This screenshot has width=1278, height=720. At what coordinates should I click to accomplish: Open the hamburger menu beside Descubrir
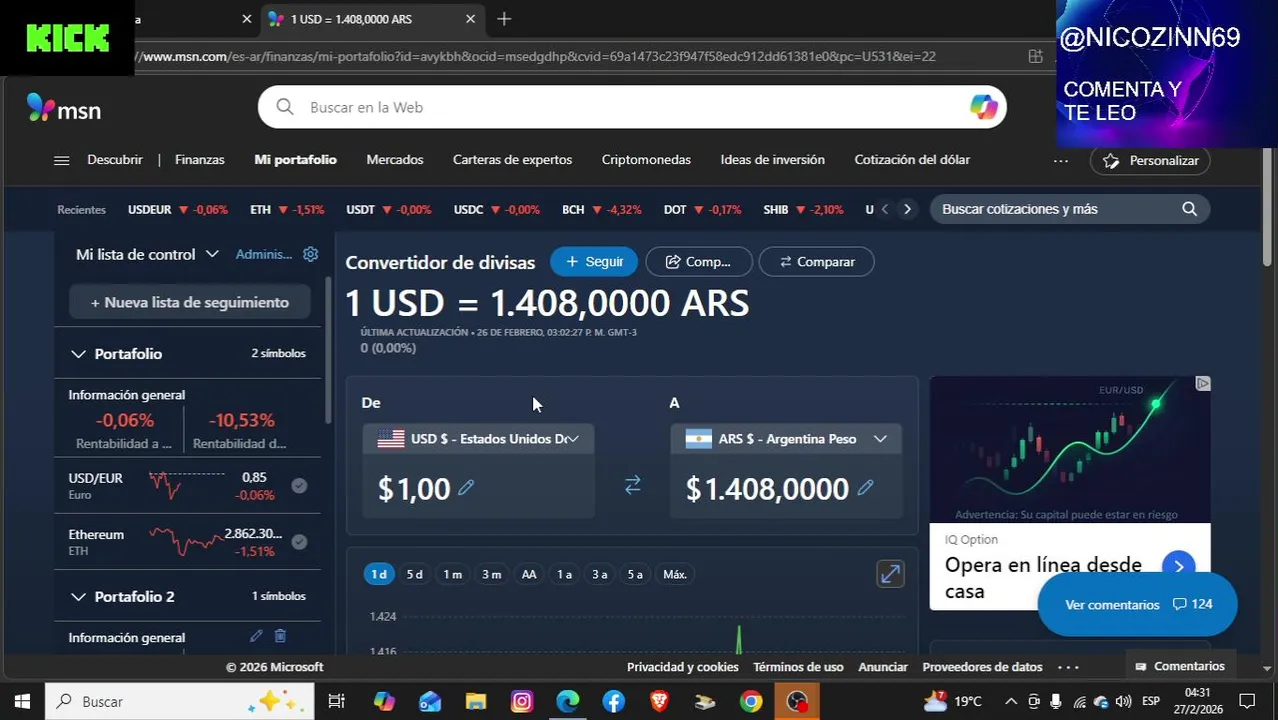pos(61,160)
